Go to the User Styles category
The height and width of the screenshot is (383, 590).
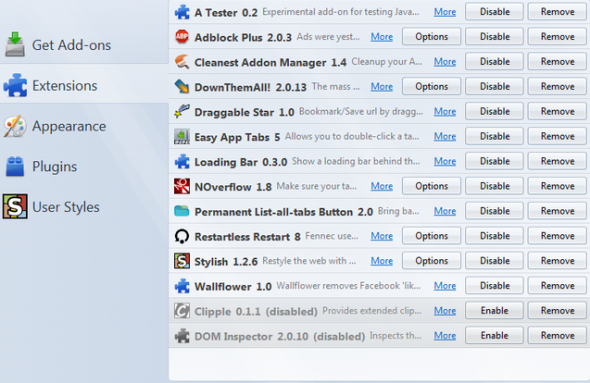[84, 207]
